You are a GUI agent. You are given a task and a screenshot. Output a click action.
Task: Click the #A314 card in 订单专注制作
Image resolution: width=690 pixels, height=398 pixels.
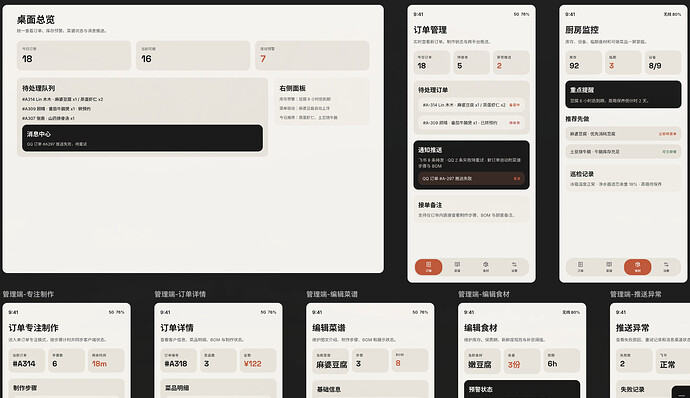(26, 361)
